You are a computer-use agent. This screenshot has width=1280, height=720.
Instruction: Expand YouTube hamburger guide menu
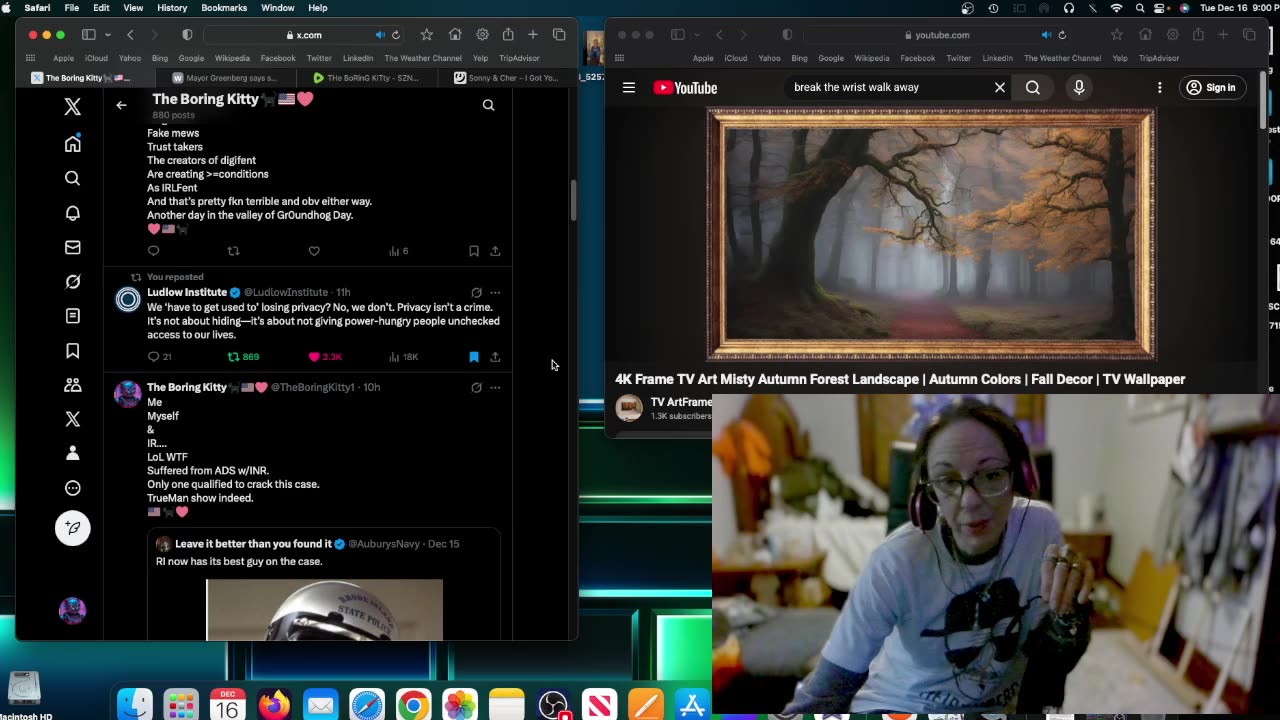pyautogui.click(x=629, y=88)
